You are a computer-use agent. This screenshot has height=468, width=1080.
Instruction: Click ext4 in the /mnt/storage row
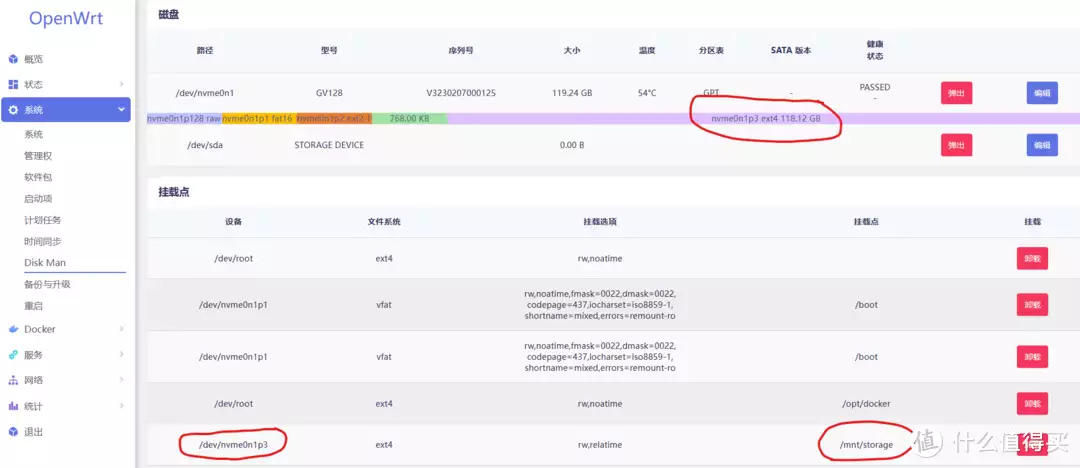click(384, 445)
